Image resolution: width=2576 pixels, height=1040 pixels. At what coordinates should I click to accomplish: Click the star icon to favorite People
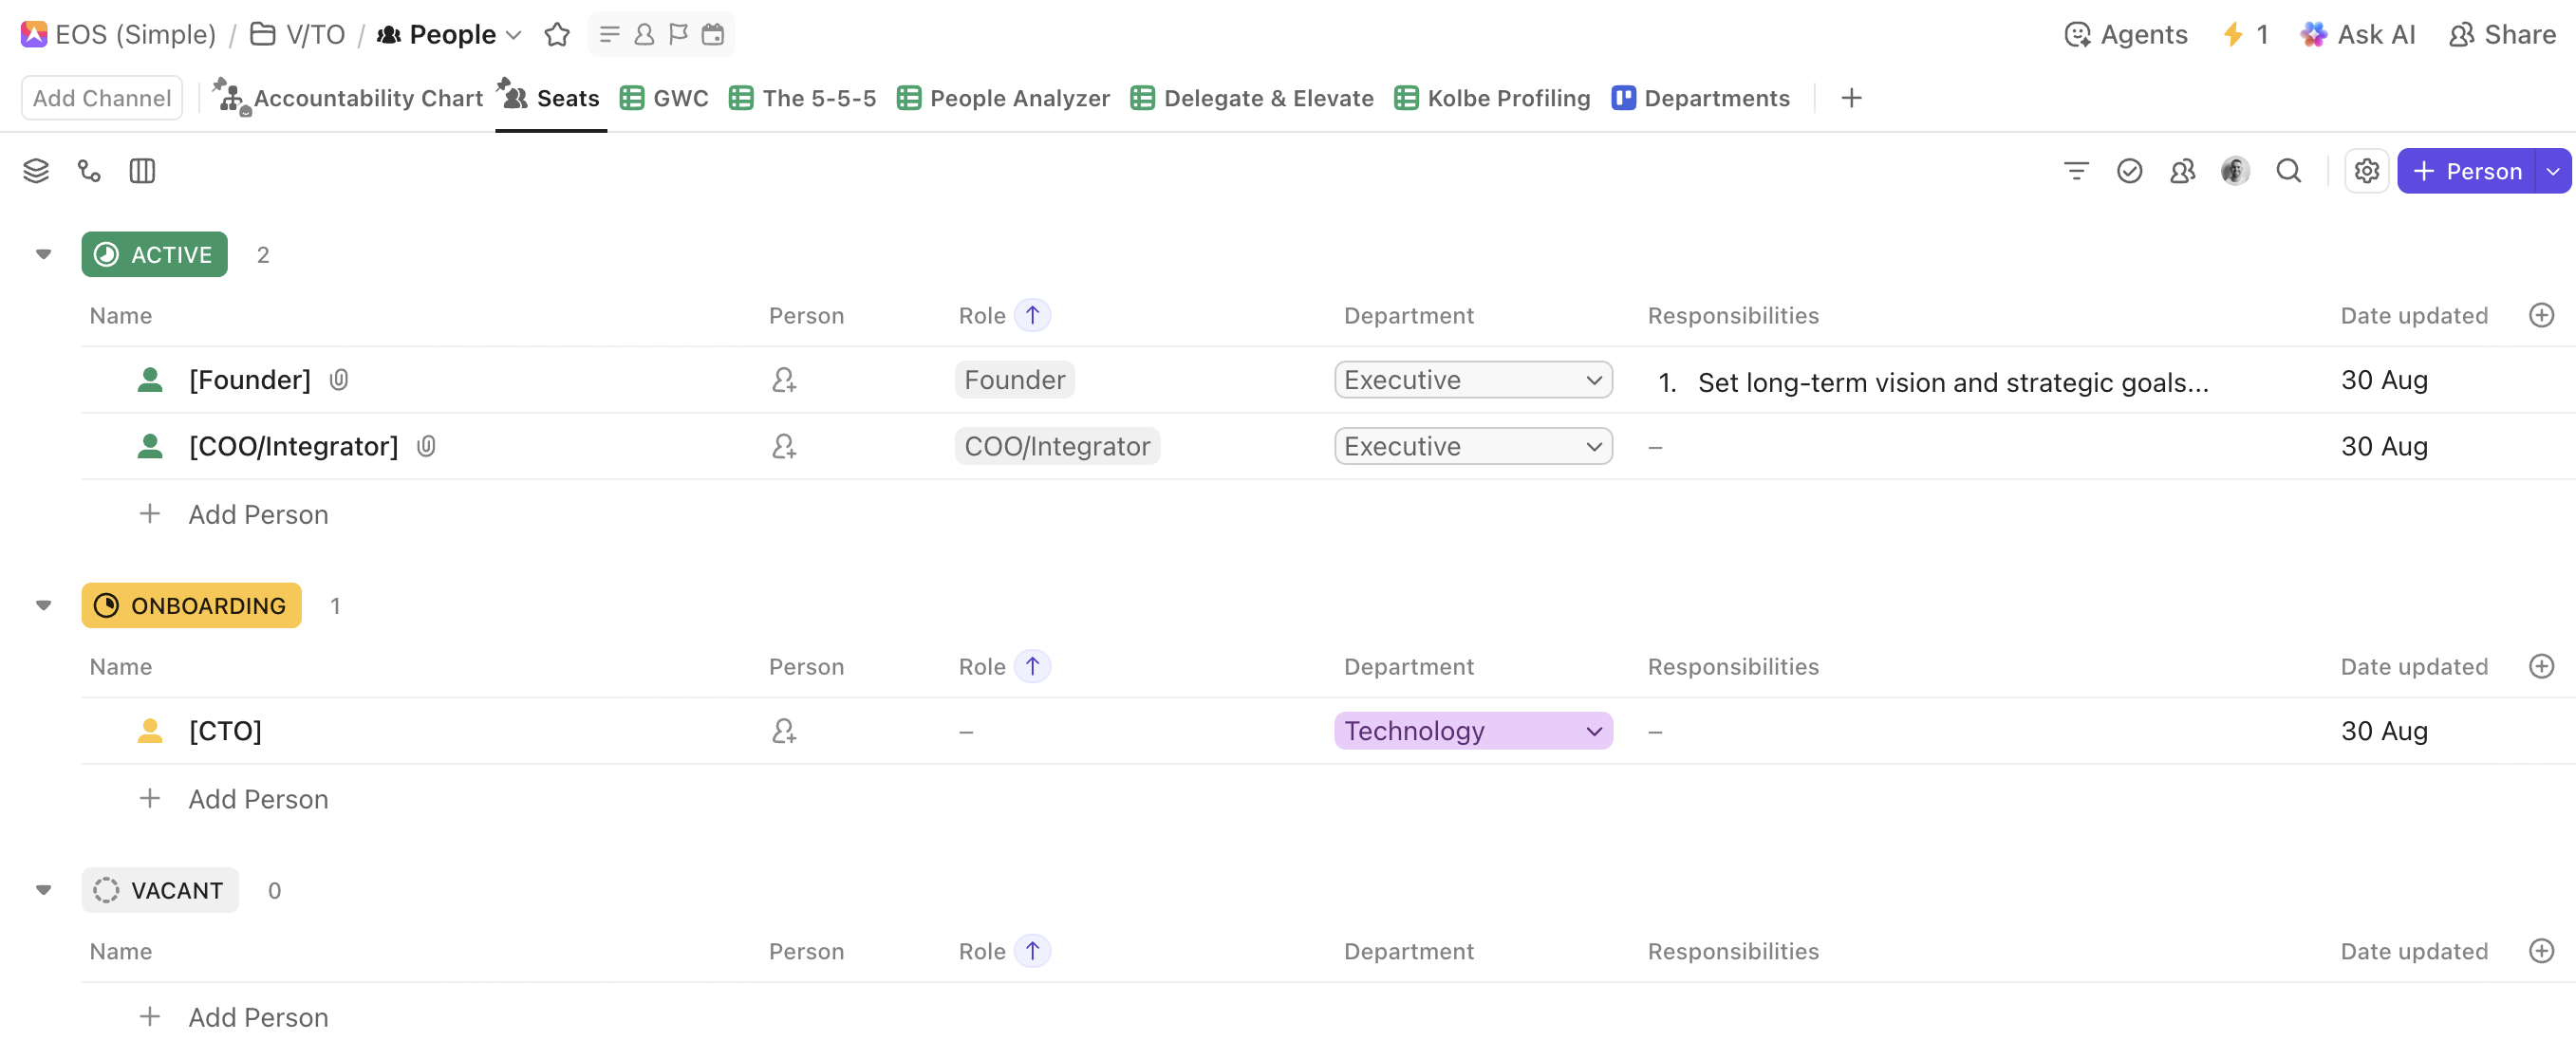pos(557,35)
